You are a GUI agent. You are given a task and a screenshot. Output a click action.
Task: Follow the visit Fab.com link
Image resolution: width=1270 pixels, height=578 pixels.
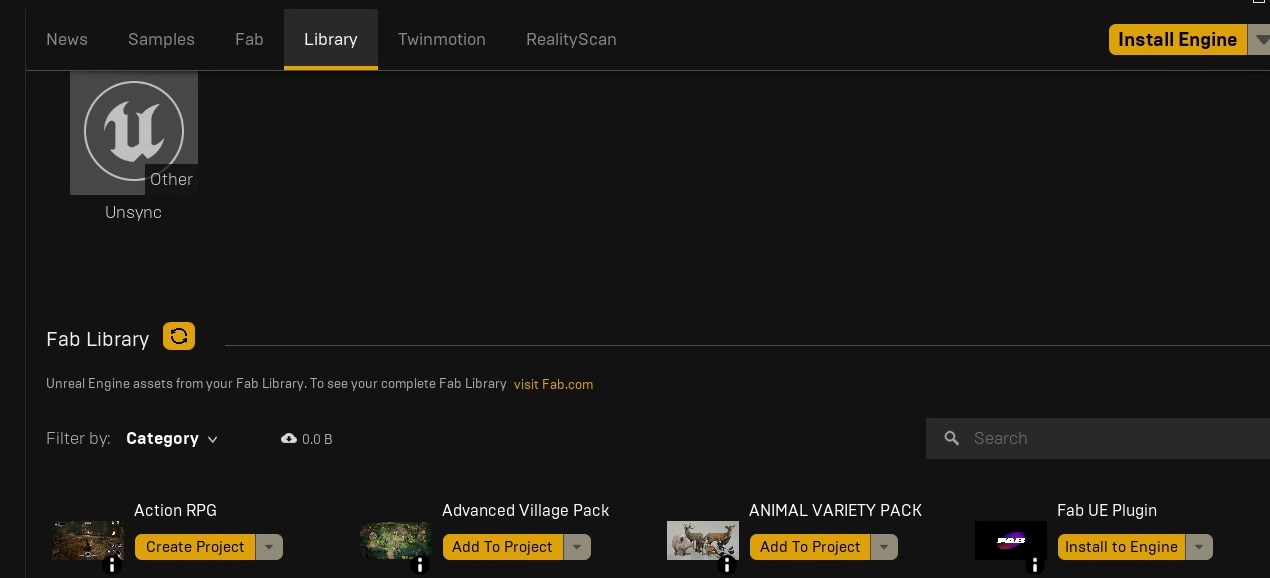[x=553, y=384]
